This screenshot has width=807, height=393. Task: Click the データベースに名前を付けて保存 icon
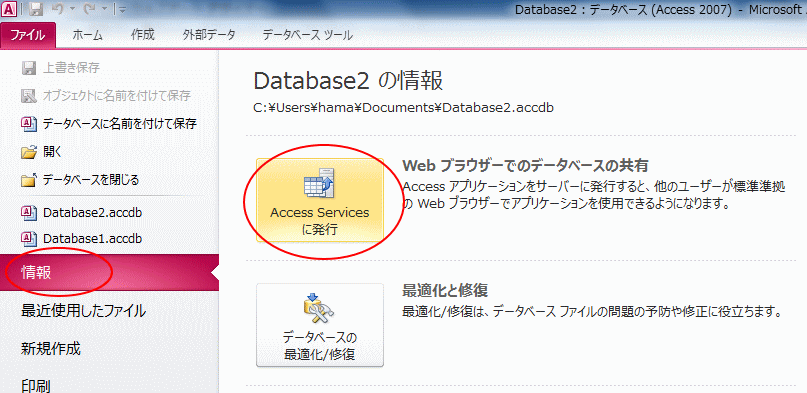pos(28,123)
